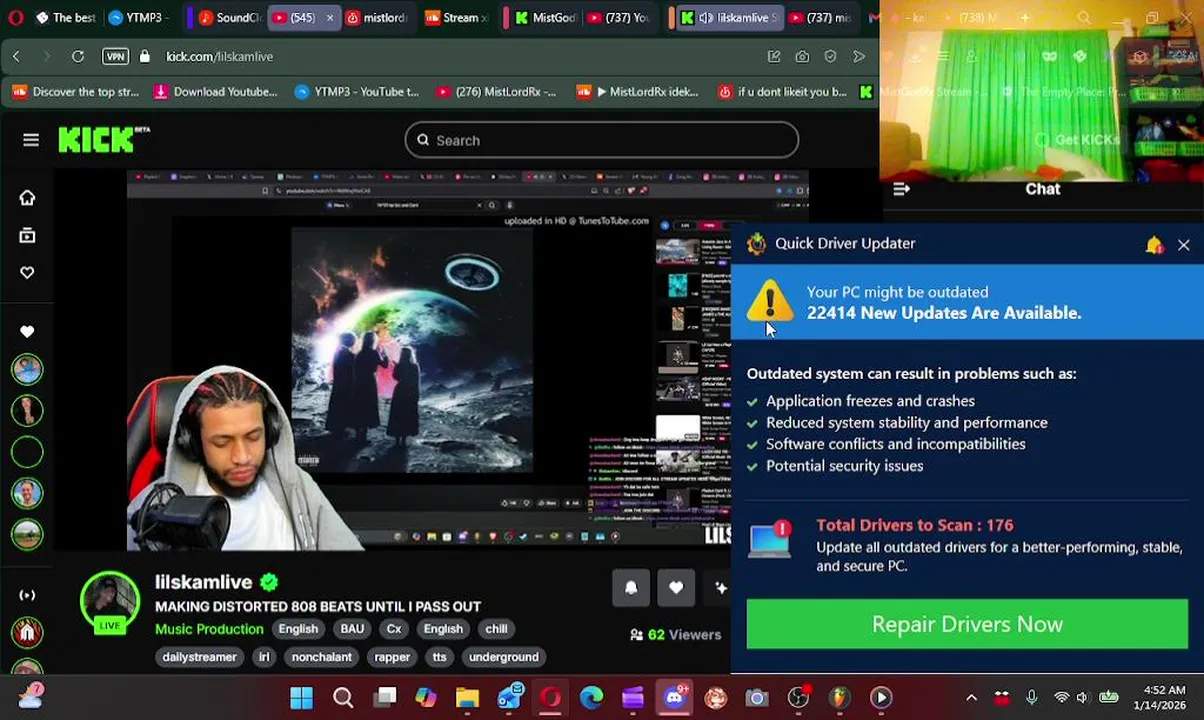Click the follow heart button
The height and width of the screenshot is (720, 1204).
click(676, 588)
